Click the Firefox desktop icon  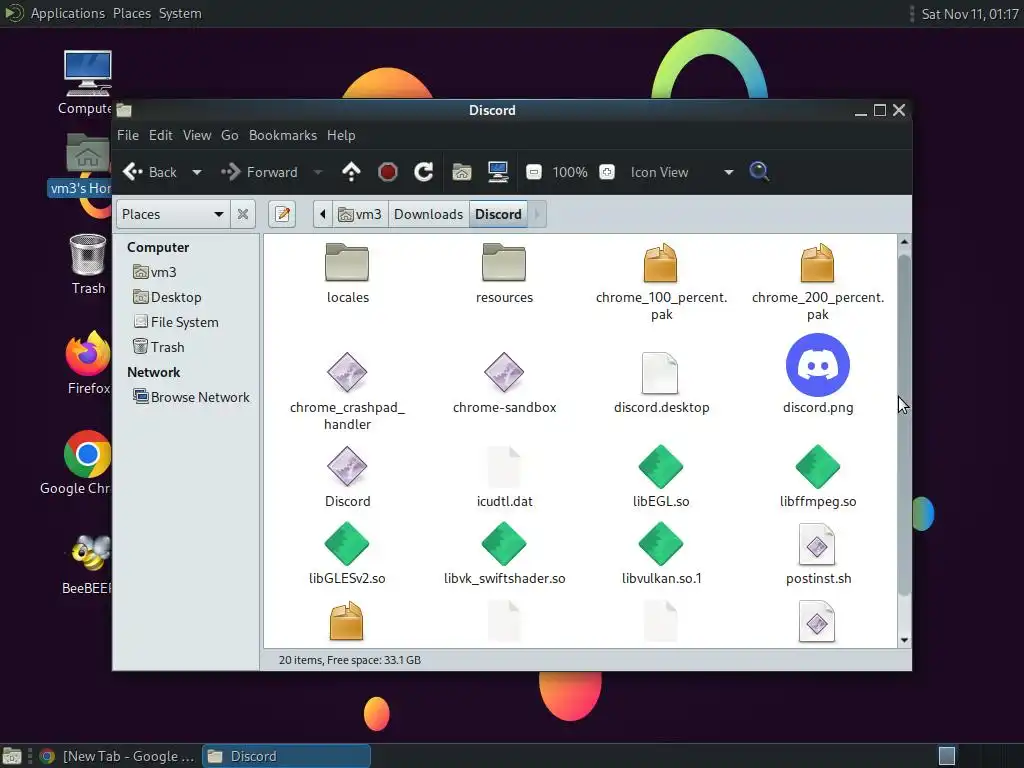pos(88,362)
